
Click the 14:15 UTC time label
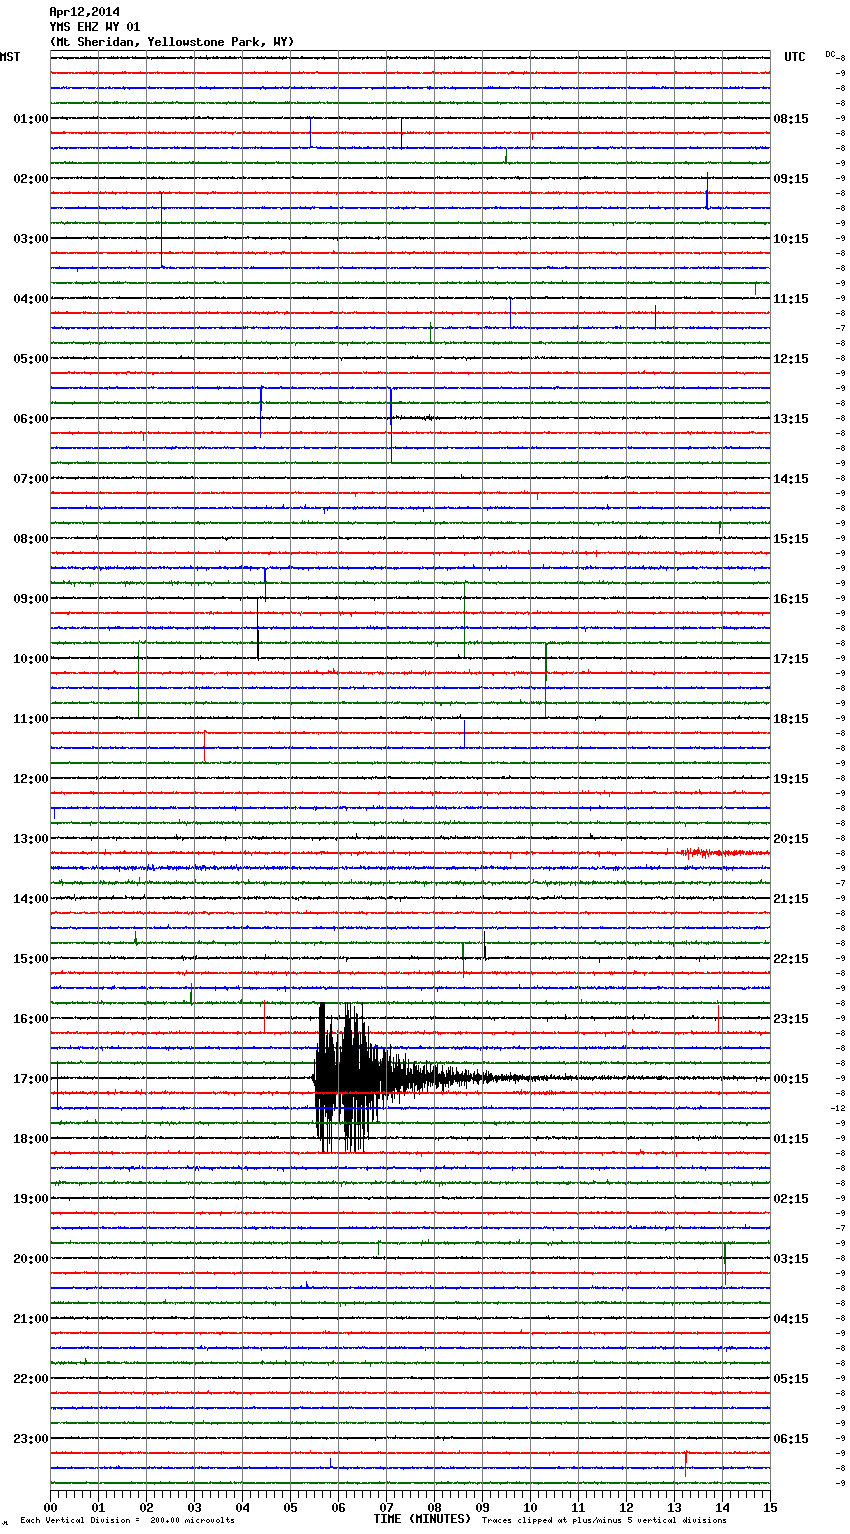(x=791, y=479)
